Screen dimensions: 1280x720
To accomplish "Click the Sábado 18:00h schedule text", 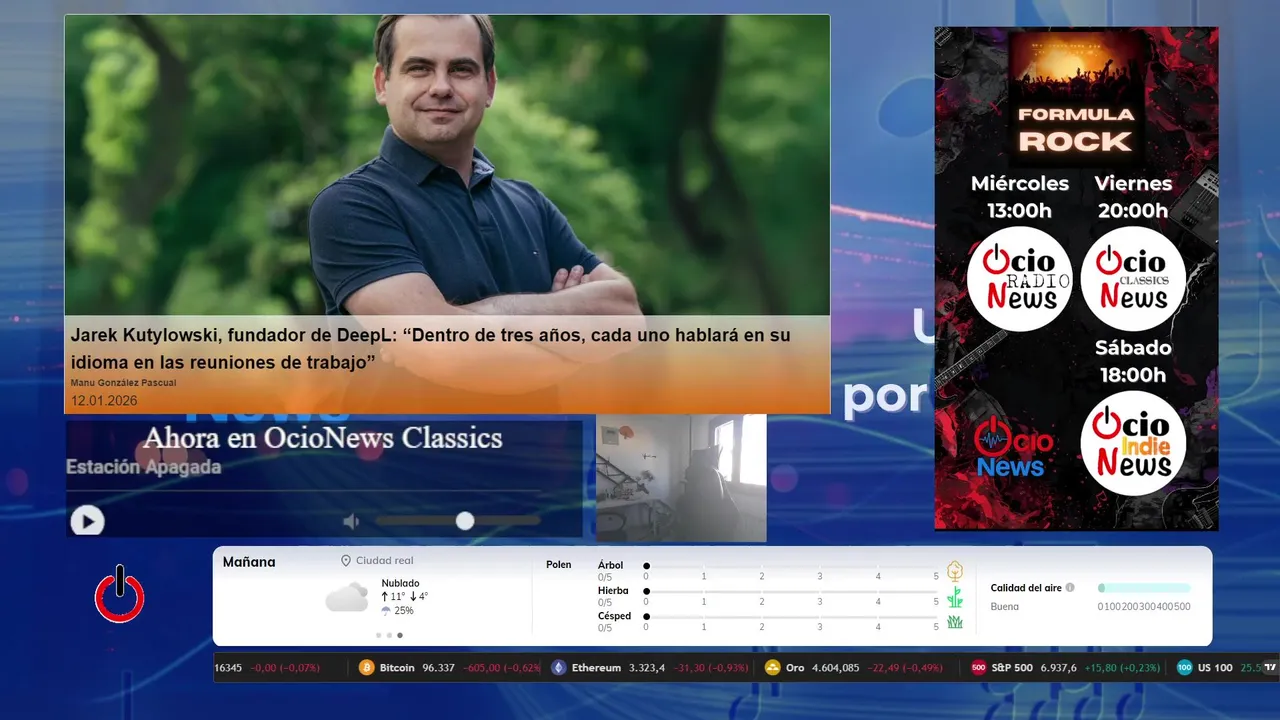I will [x=1133, y=361].
